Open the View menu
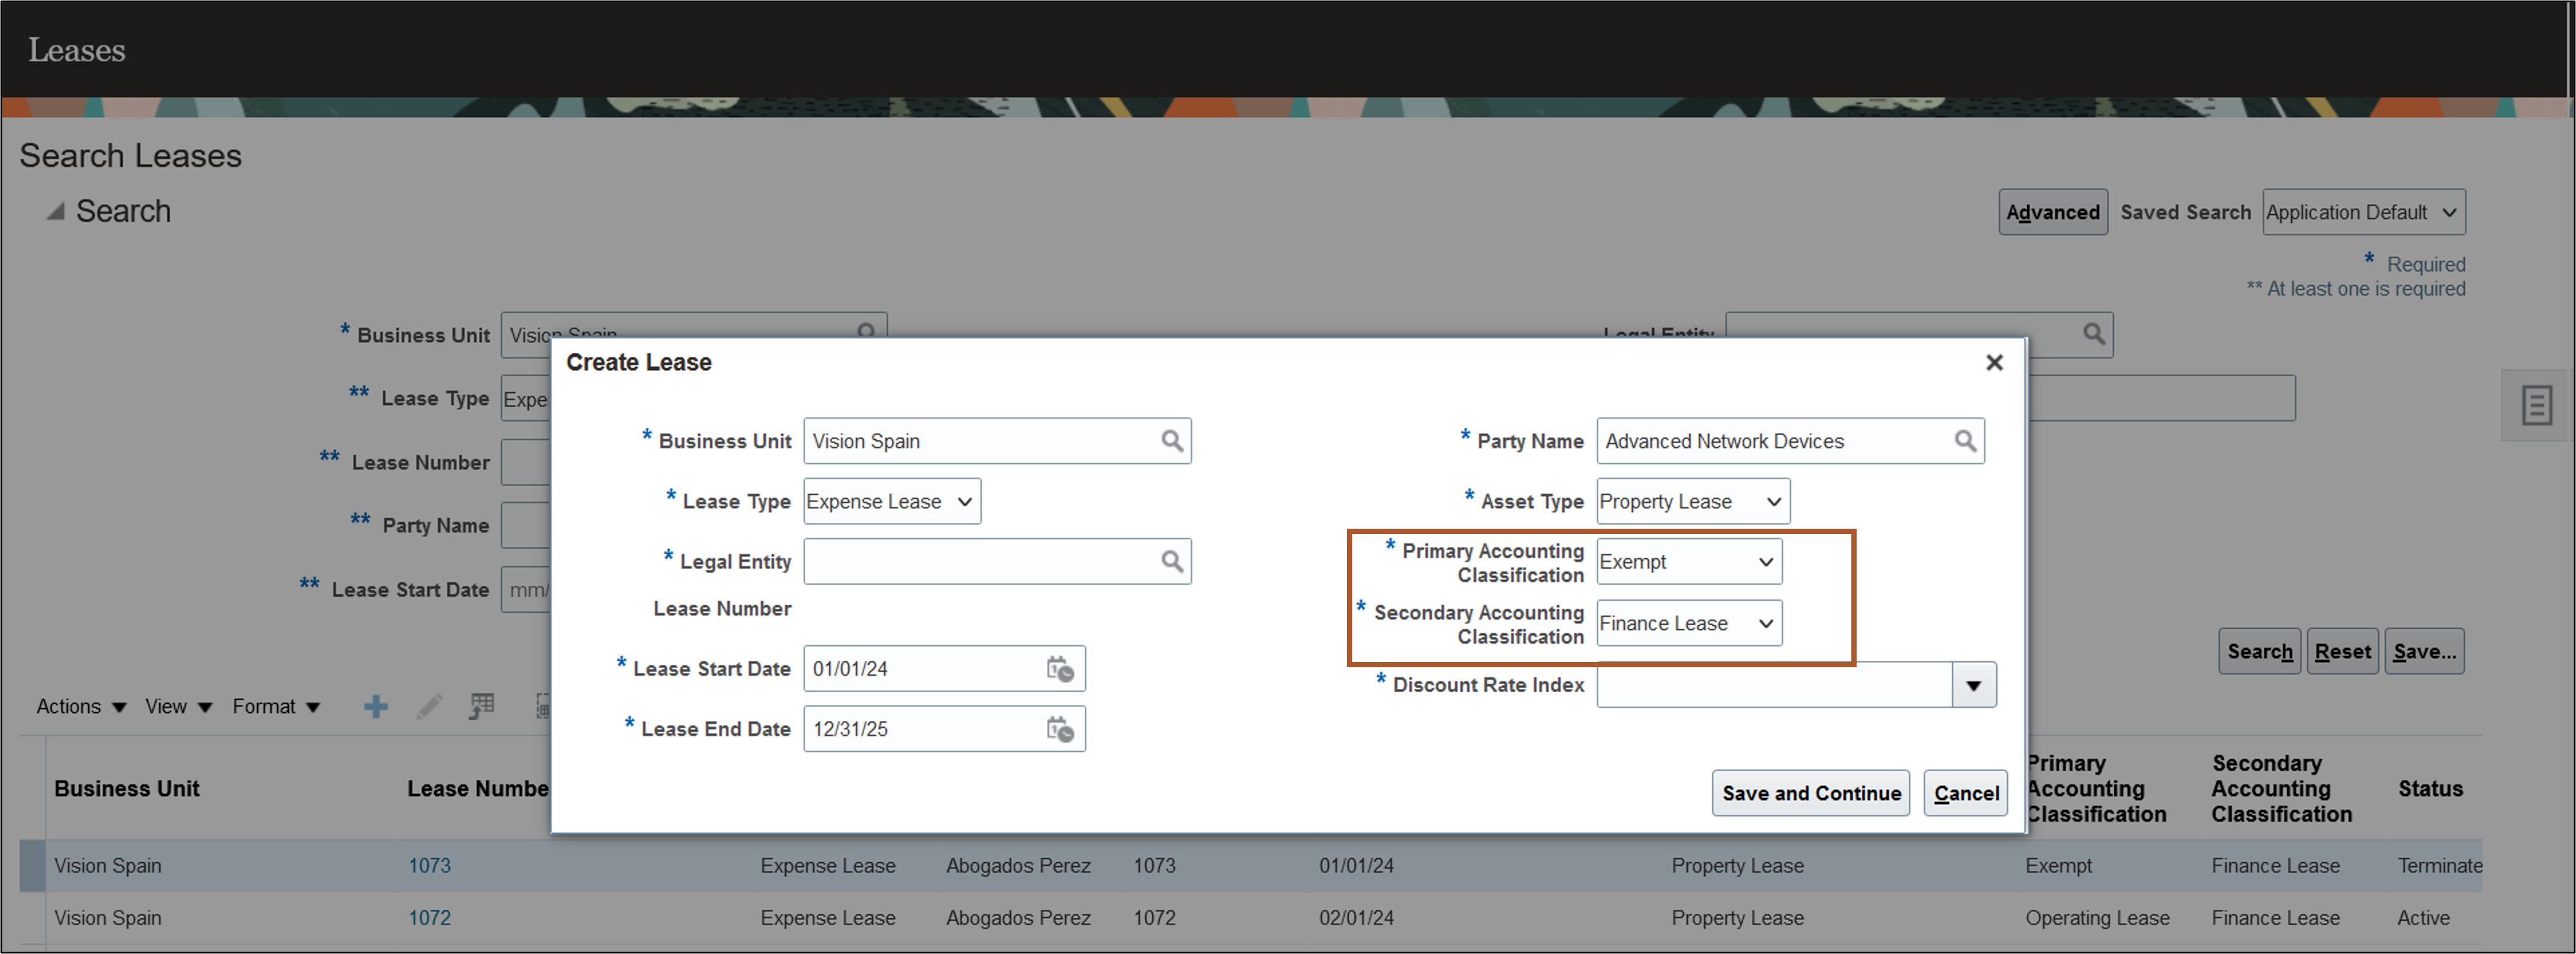The width and height of the screenshot is (2576, 954). coord(178,707)
